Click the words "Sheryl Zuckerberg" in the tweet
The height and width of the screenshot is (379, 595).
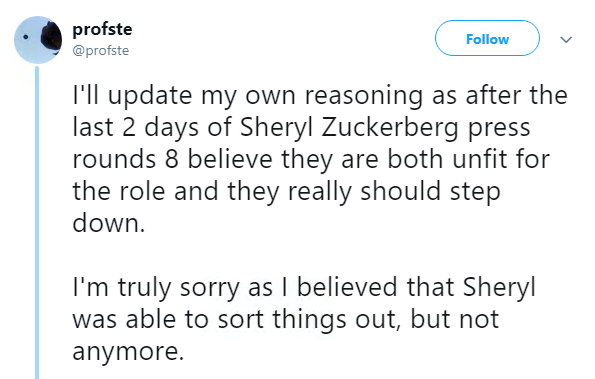349,127
